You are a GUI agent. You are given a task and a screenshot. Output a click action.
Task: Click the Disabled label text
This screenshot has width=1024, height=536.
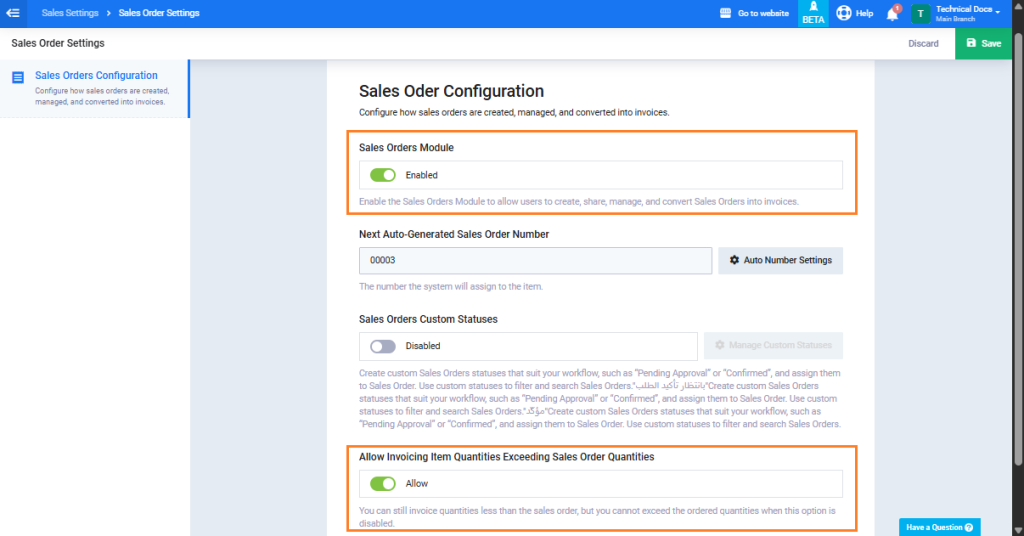423,346
